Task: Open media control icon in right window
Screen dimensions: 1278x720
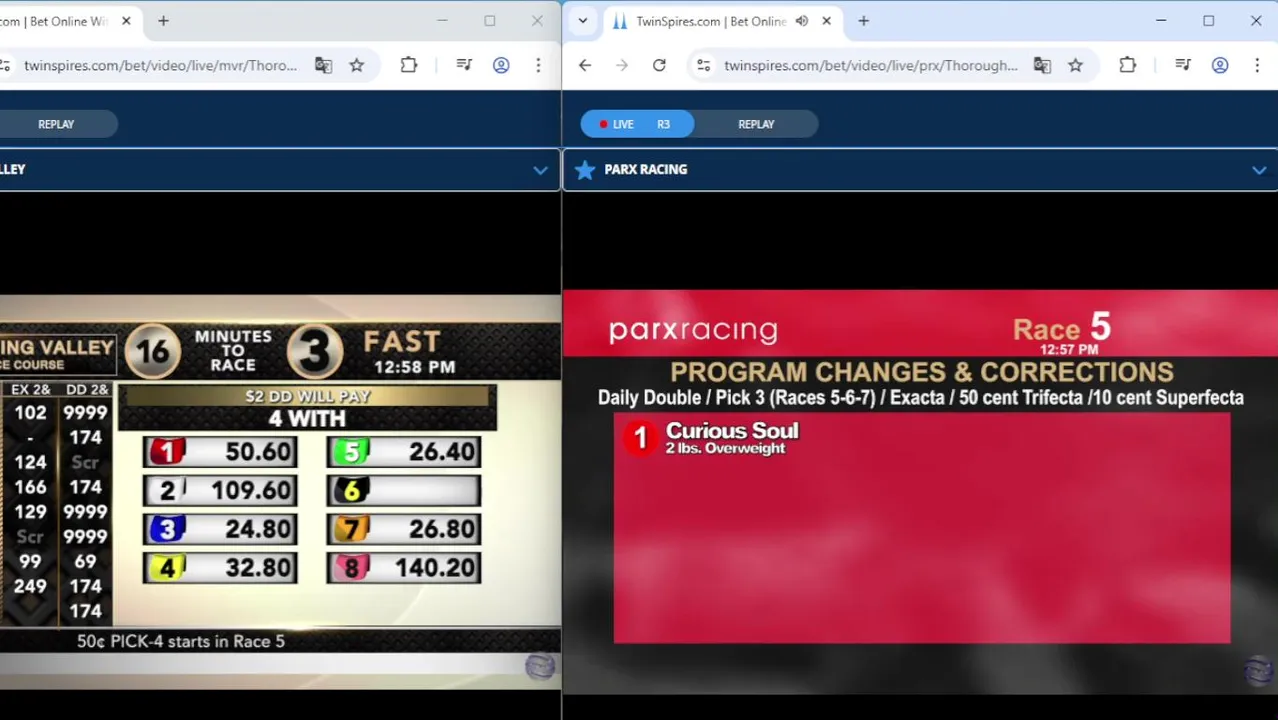Action: pyautogui.click(x=1183, y=65)
